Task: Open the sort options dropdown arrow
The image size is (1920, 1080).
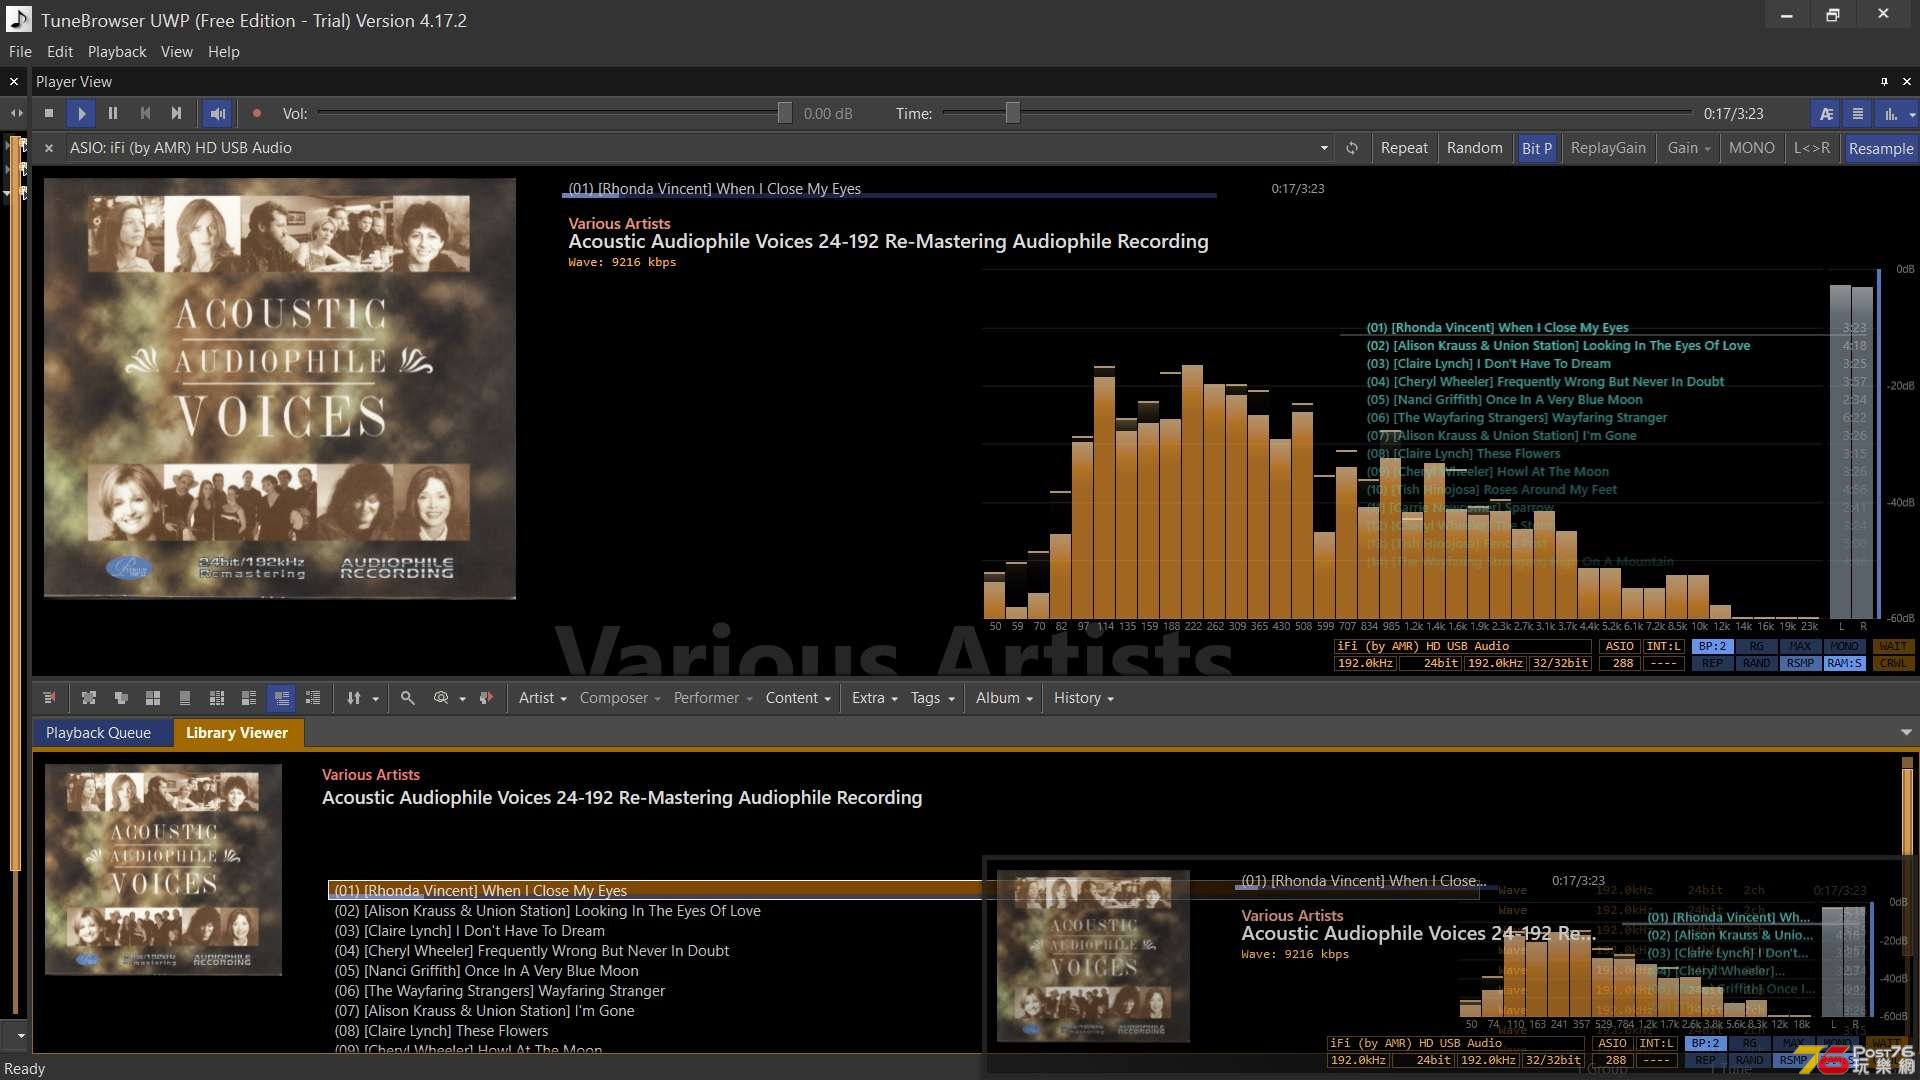Action: (376, 699)
